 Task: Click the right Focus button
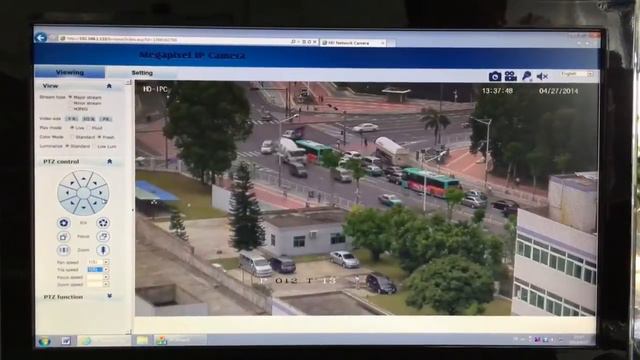(103, 236)
